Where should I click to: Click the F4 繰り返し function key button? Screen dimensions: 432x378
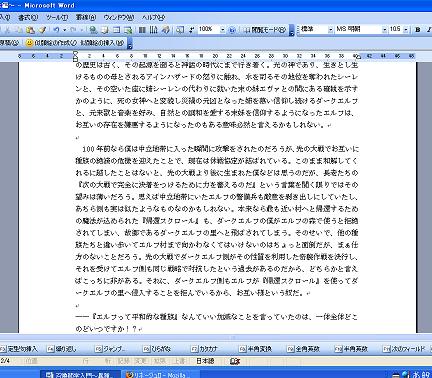pos(62,349)
